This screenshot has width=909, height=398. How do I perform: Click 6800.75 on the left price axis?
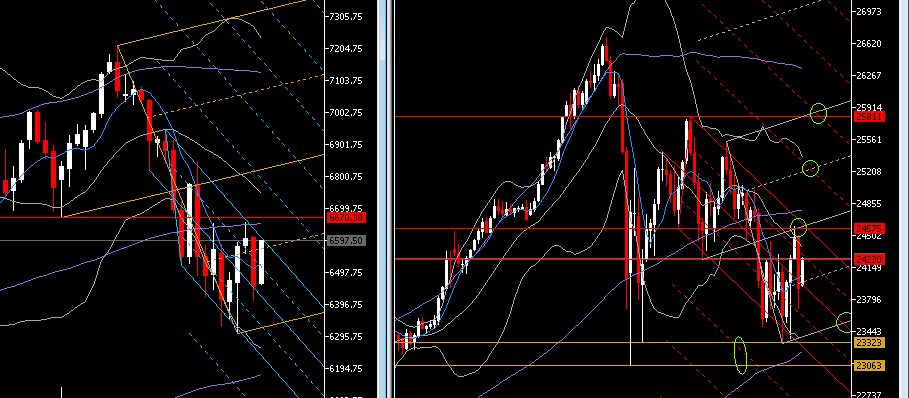tap(347, 177)
